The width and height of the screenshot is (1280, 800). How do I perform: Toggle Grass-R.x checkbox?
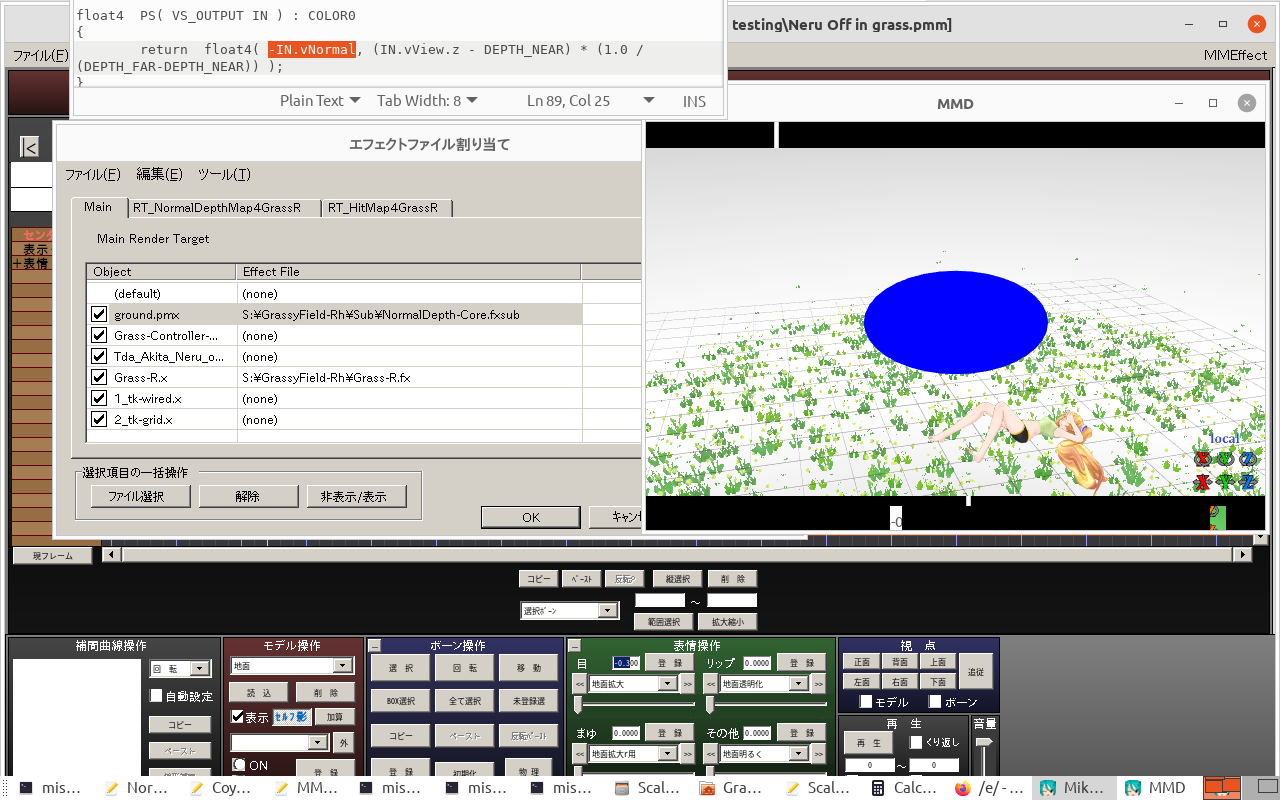pyautogui.click(x=99, y=377)
